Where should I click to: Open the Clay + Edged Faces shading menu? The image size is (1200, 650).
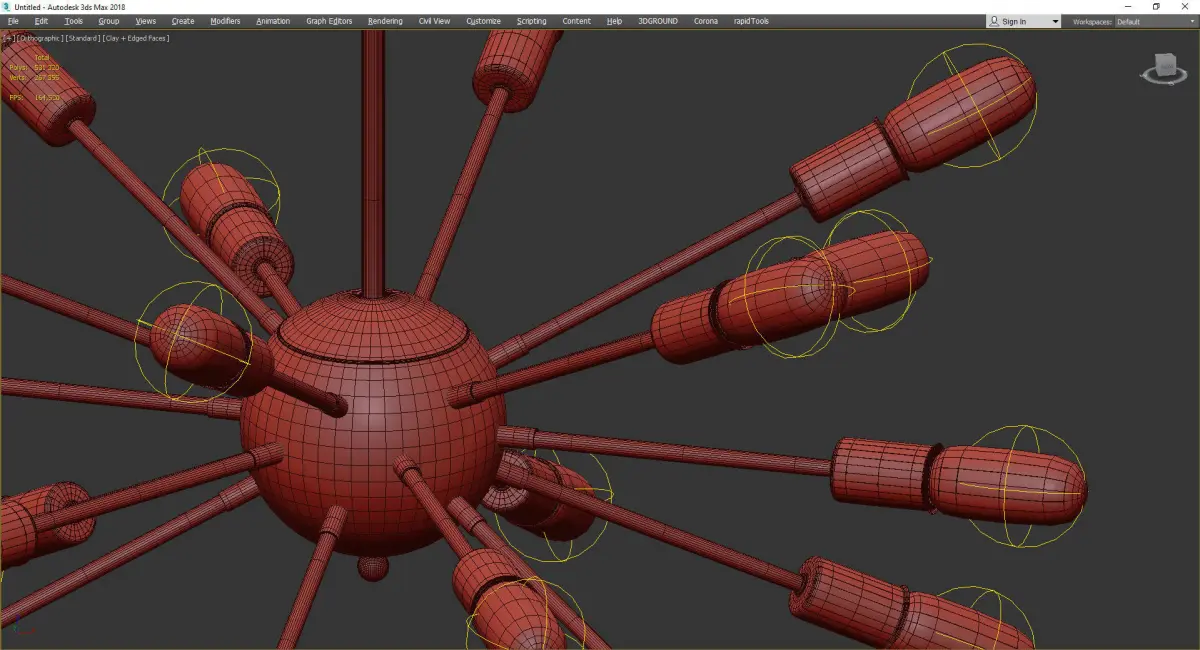[135, 38]
